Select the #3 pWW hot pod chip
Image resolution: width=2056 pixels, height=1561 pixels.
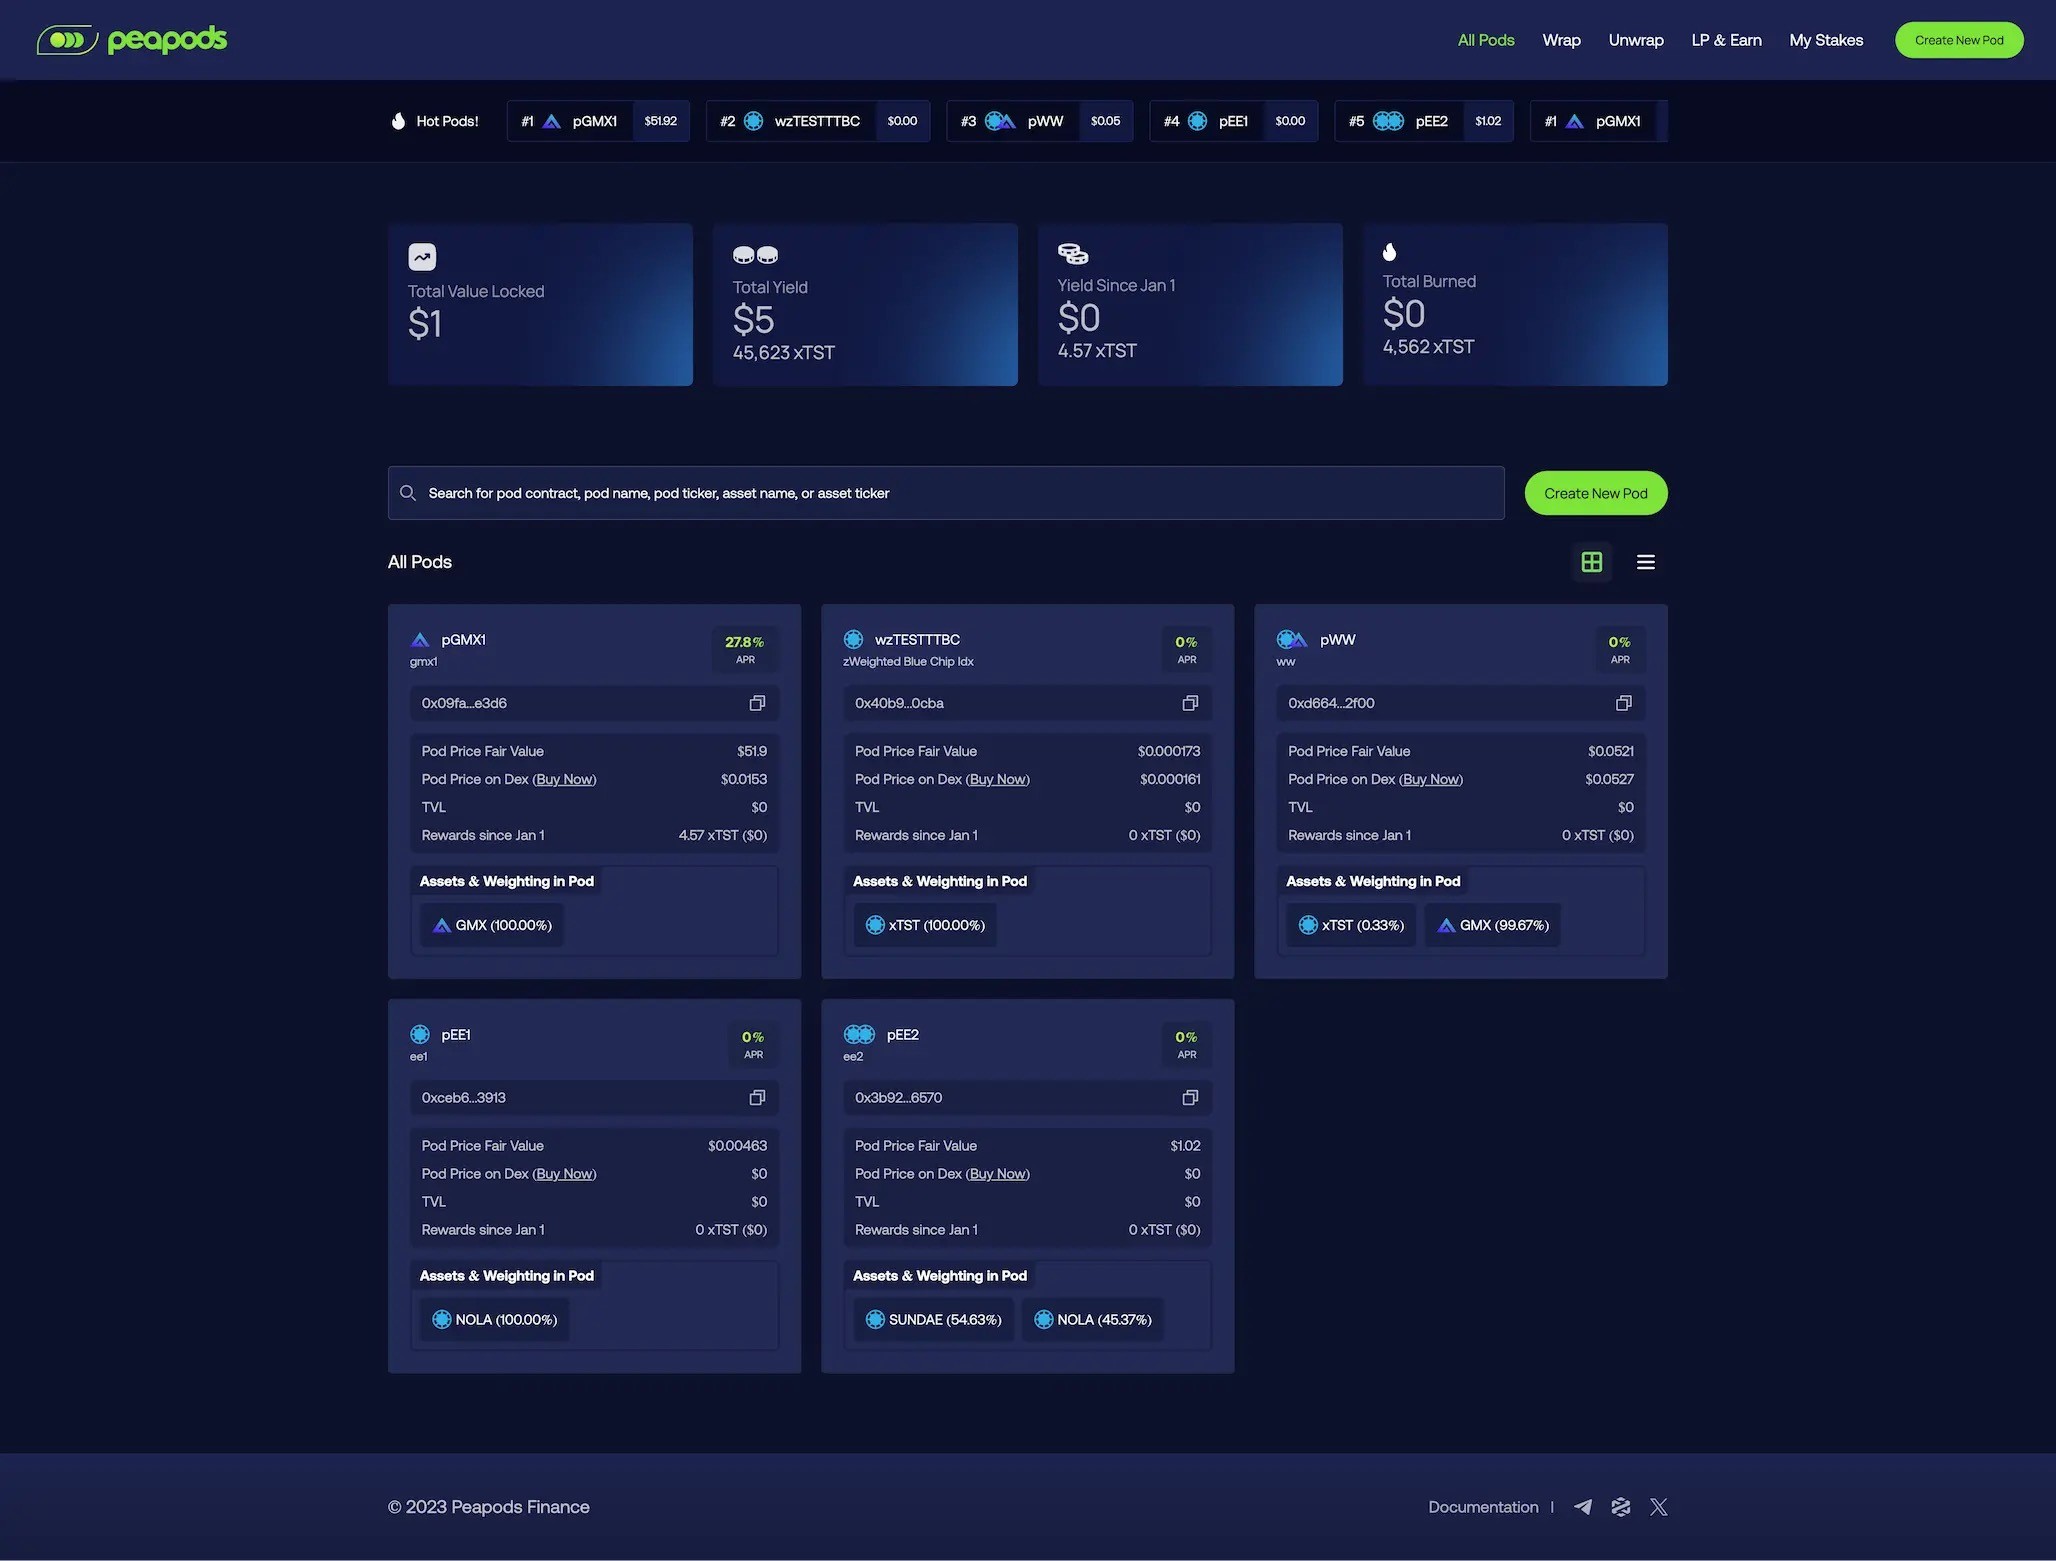coord(1039,121)
